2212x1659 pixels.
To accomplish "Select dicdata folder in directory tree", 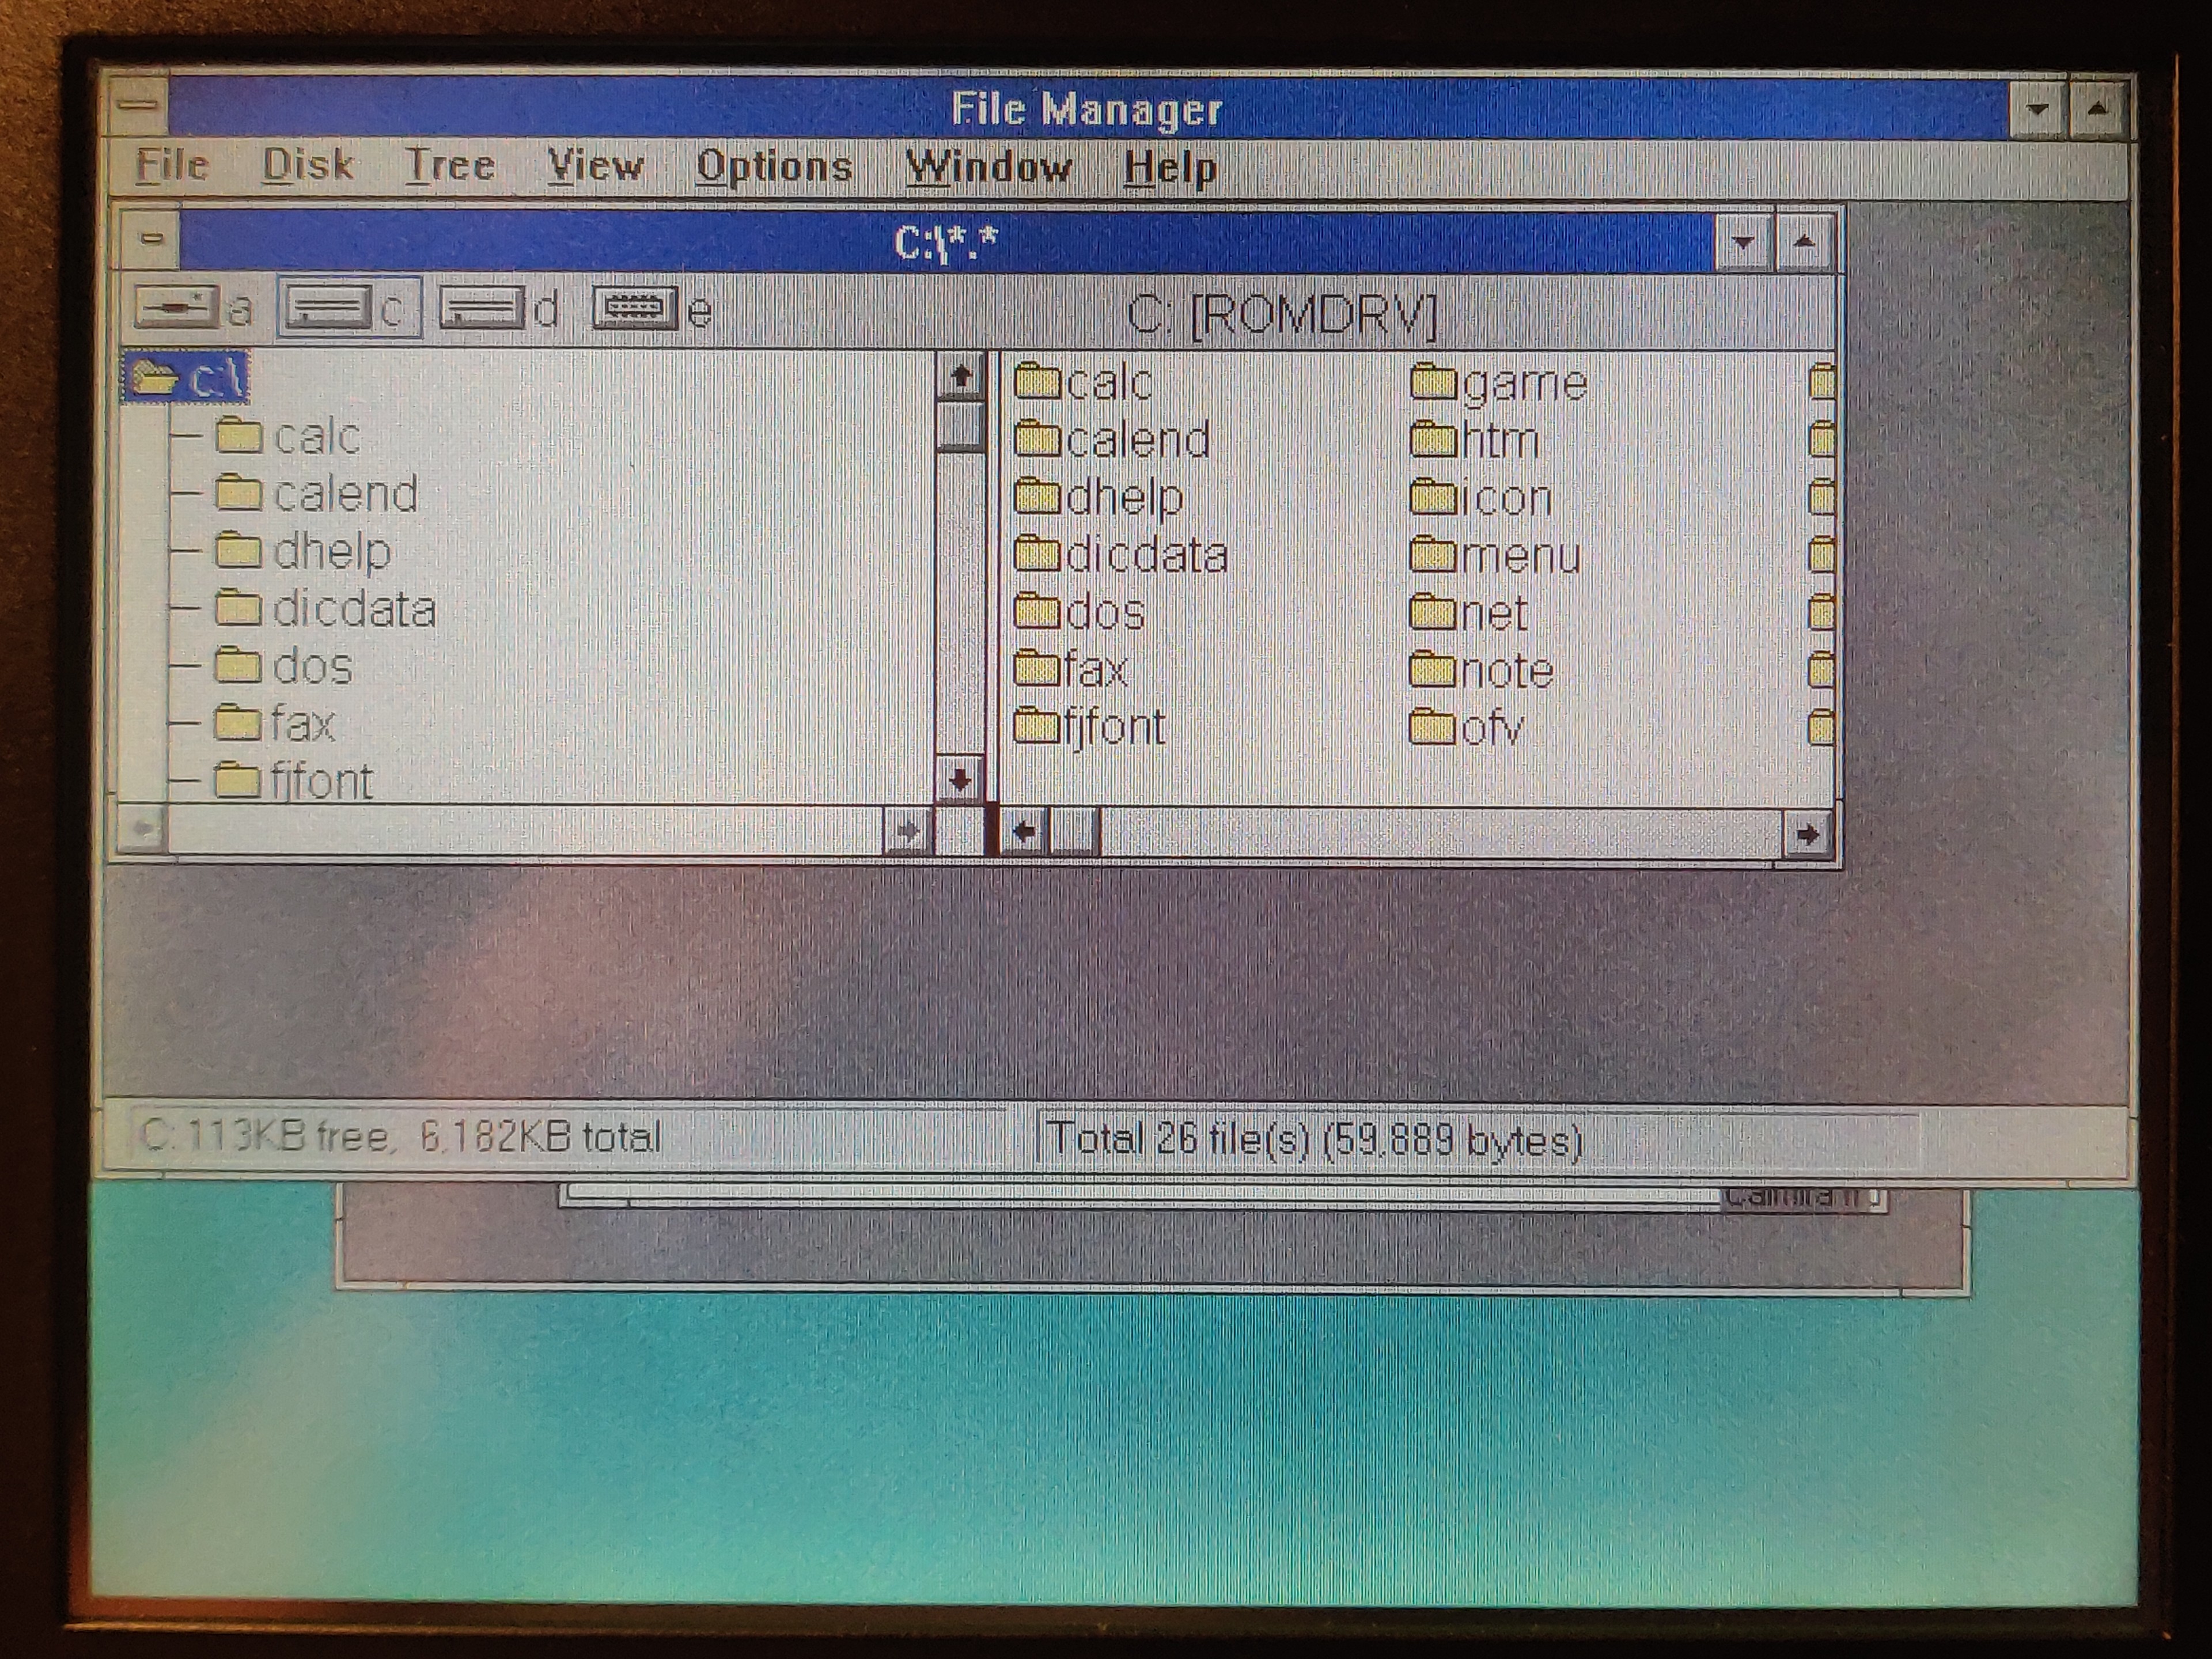I will [325, 609].
